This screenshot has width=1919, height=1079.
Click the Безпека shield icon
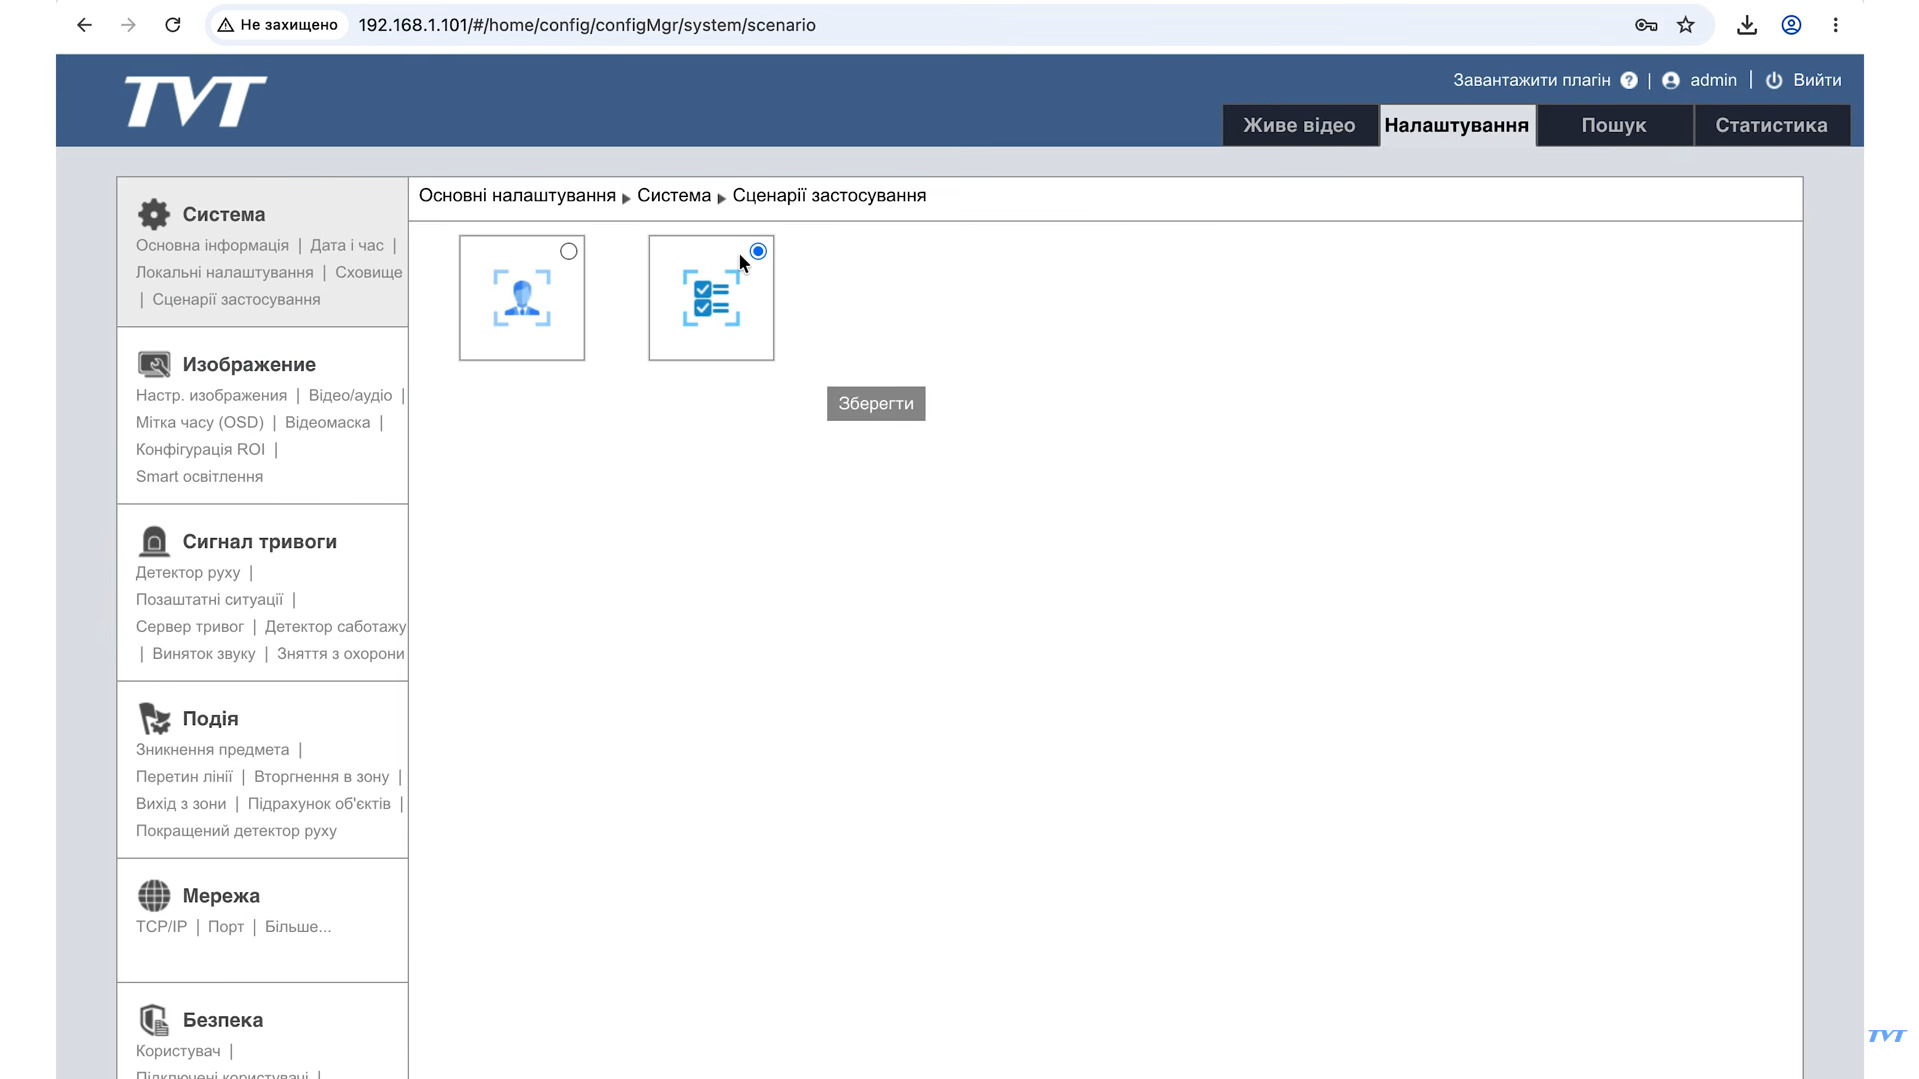point(154,1019)
